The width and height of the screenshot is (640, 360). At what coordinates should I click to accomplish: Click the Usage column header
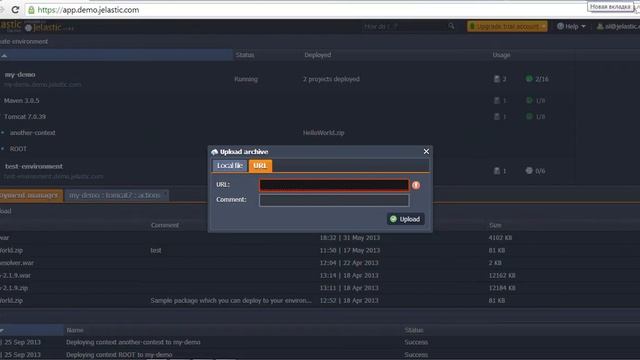501,55
